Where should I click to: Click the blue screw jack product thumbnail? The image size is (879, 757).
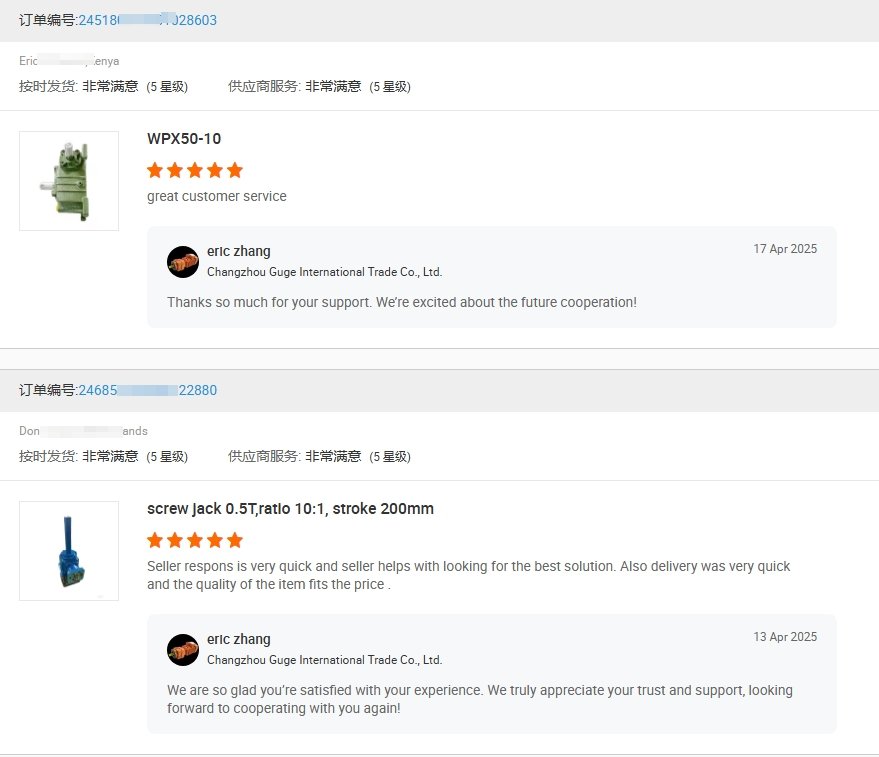[69, 551]
